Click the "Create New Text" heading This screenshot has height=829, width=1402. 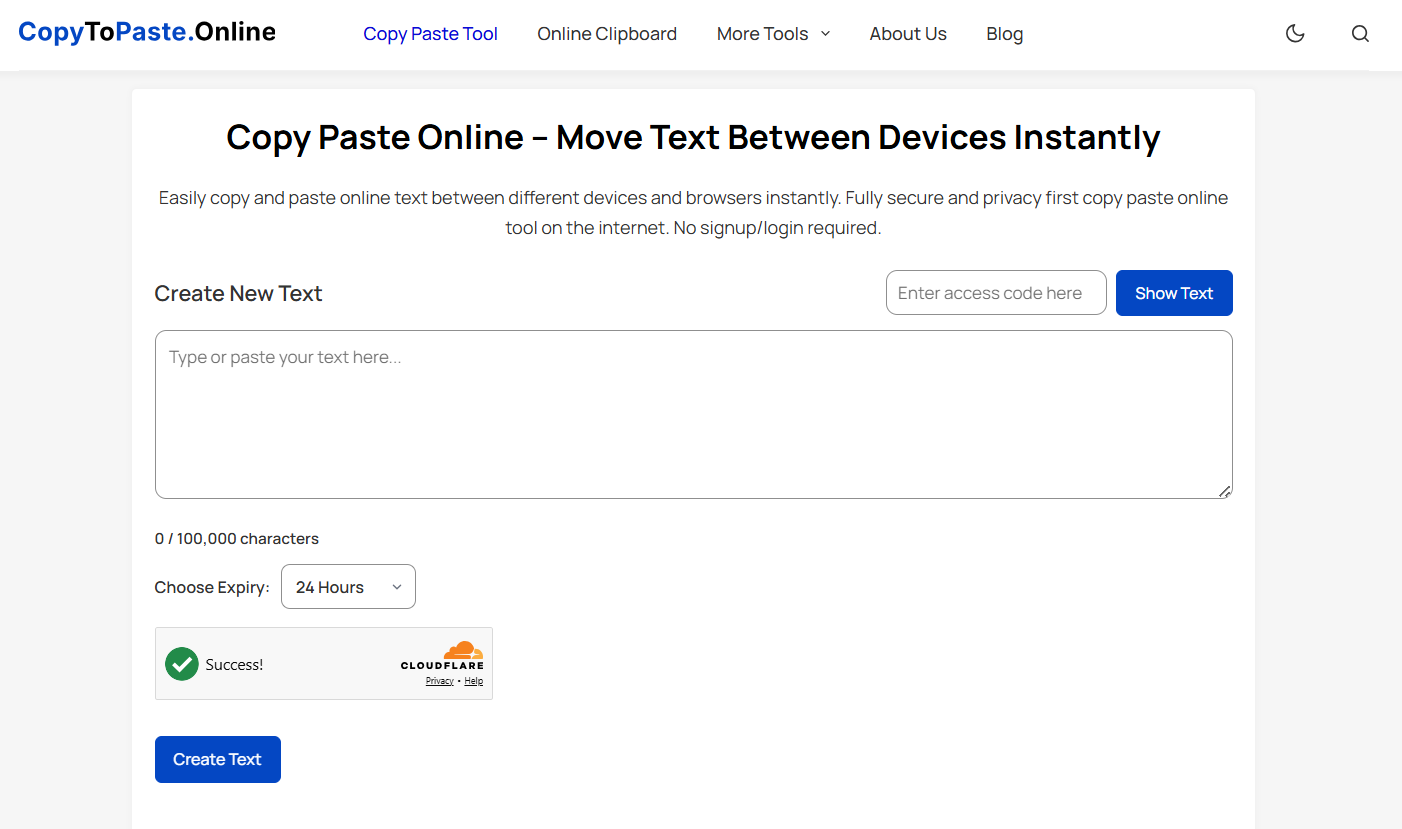(239, 294)
